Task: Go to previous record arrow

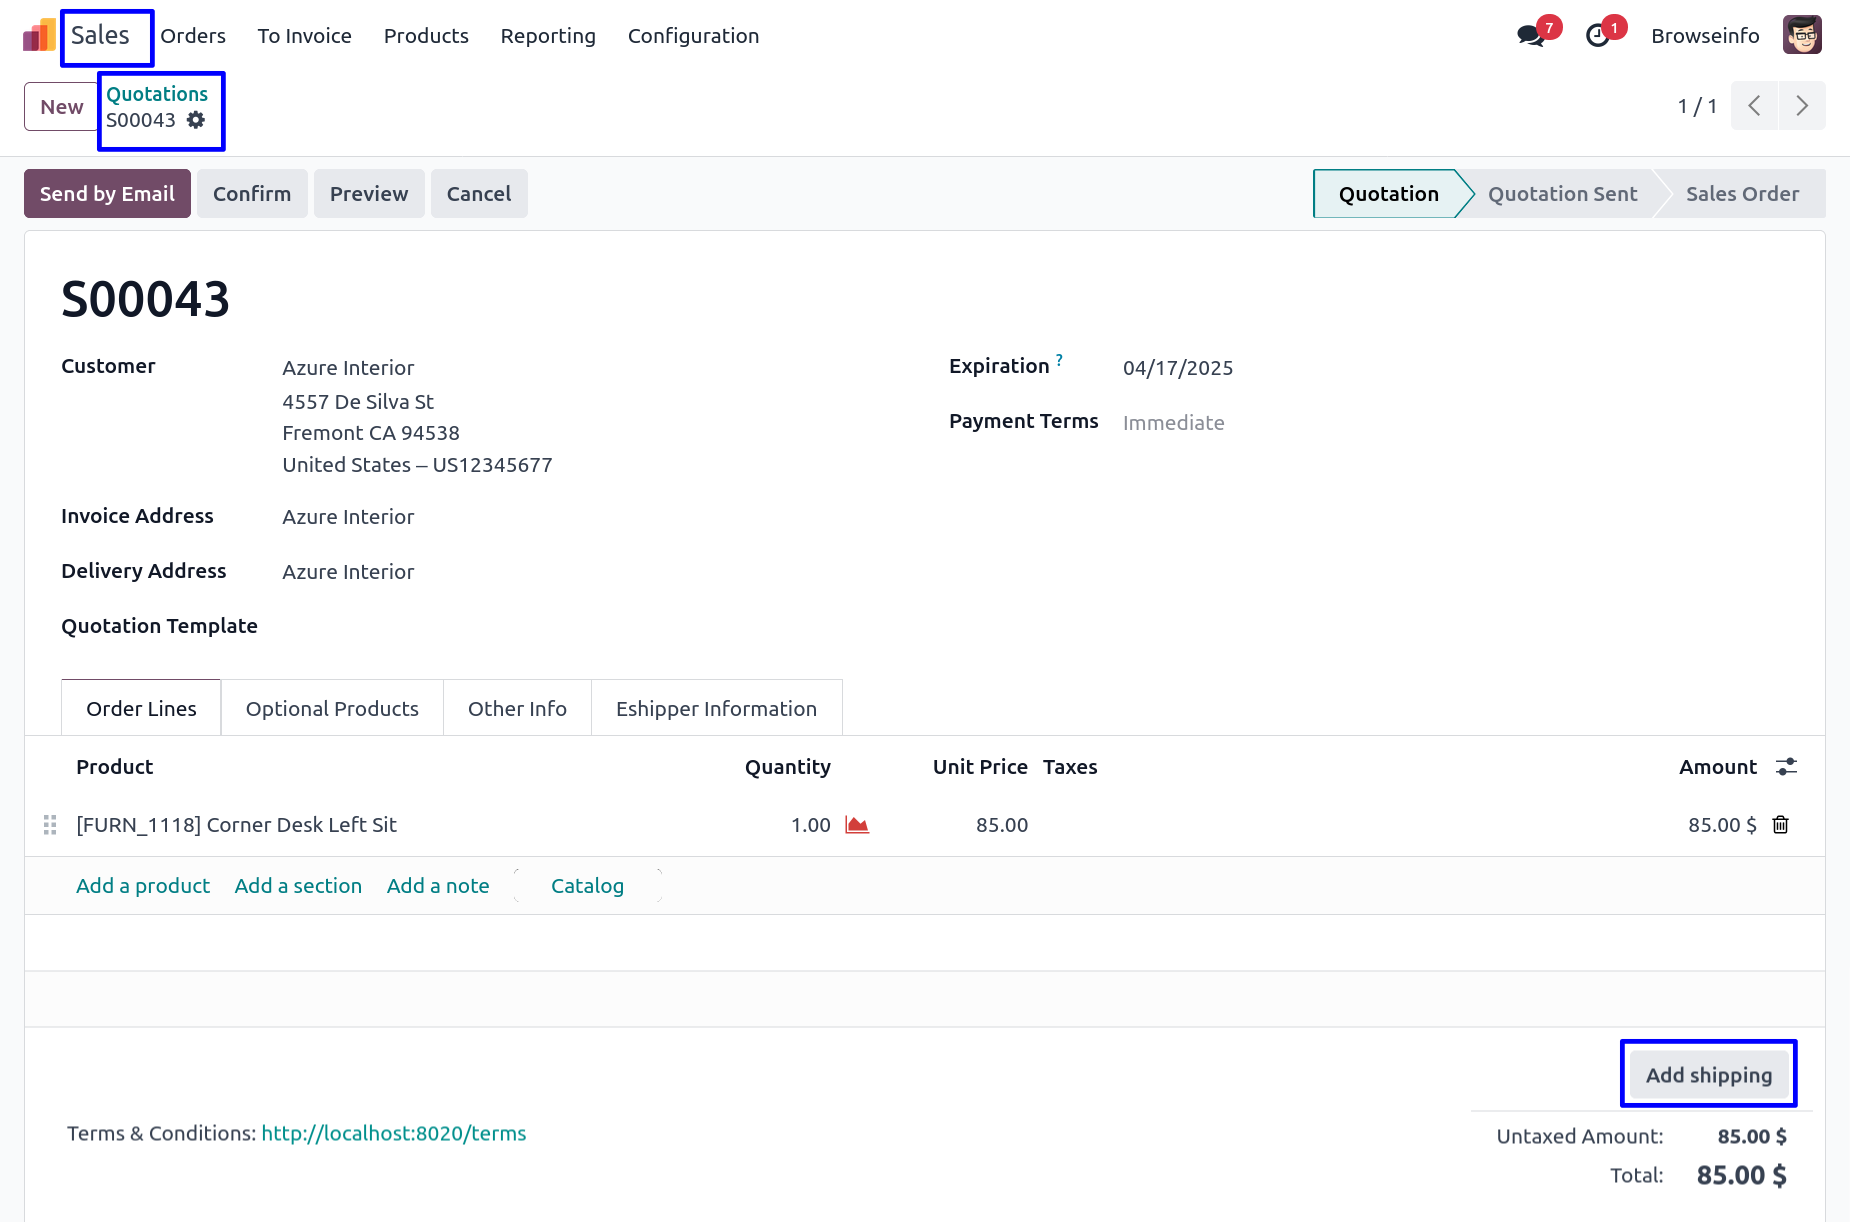Action: (1754, 106)
